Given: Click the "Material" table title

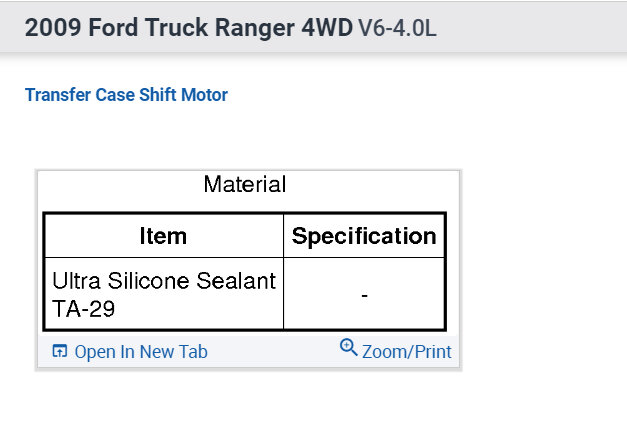Looking at the screenshot, I should [245, 185].
